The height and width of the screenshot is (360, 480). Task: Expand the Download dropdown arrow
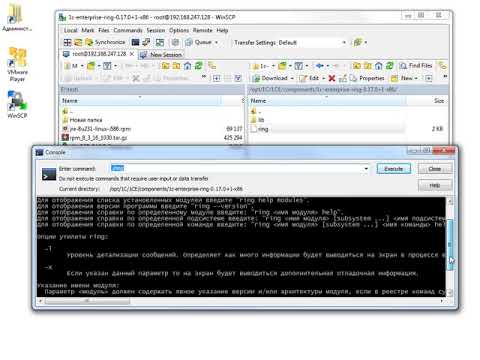click(x=292, y=78)
